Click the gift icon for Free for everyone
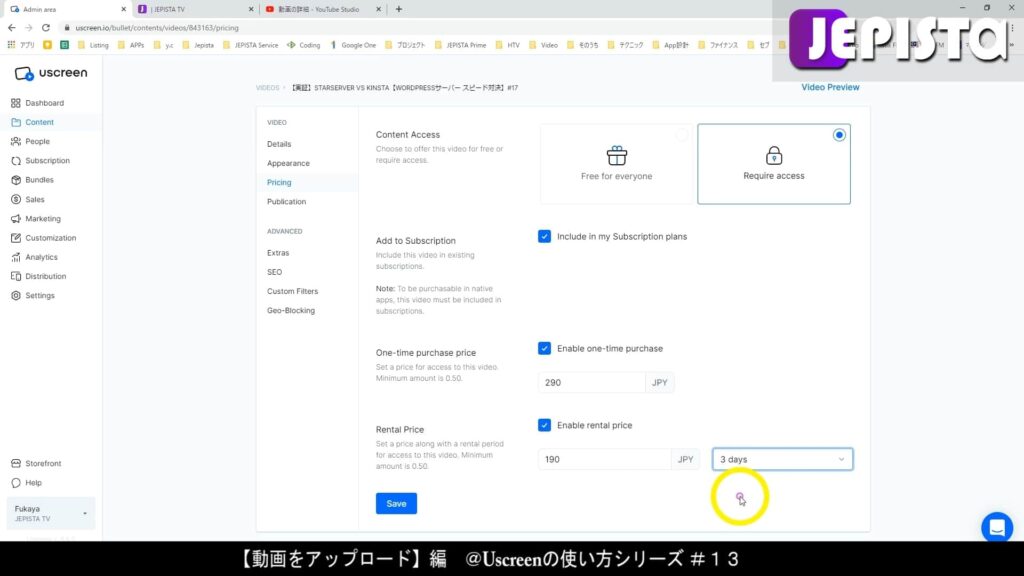 point(616,155)
